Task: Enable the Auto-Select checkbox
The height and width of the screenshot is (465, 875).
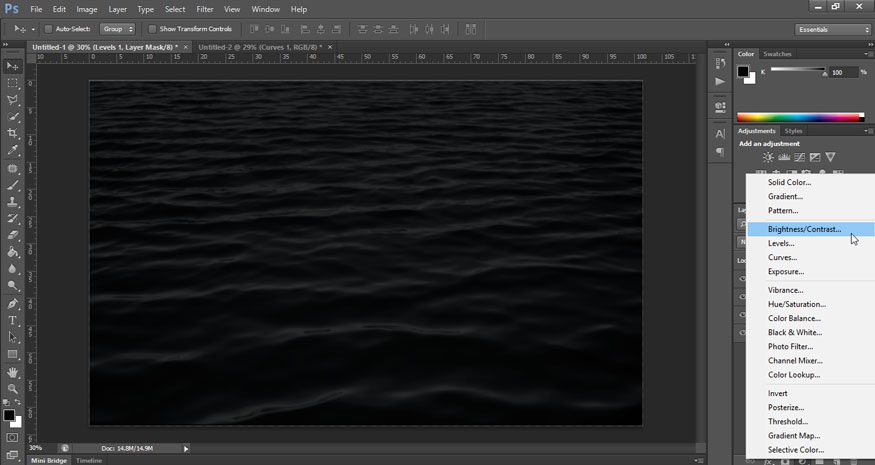Action: pos(48,29)
